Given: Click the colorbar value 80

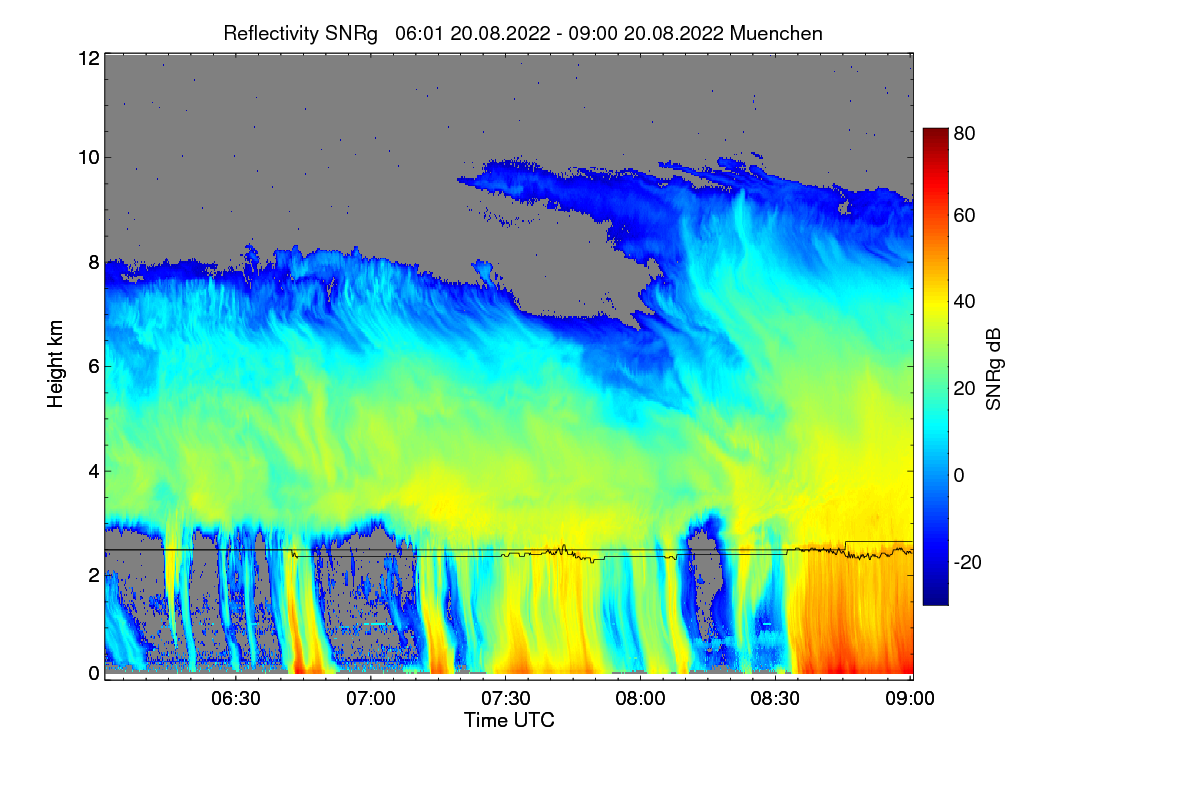Looking at the screenshot, I should click(964, 131).
